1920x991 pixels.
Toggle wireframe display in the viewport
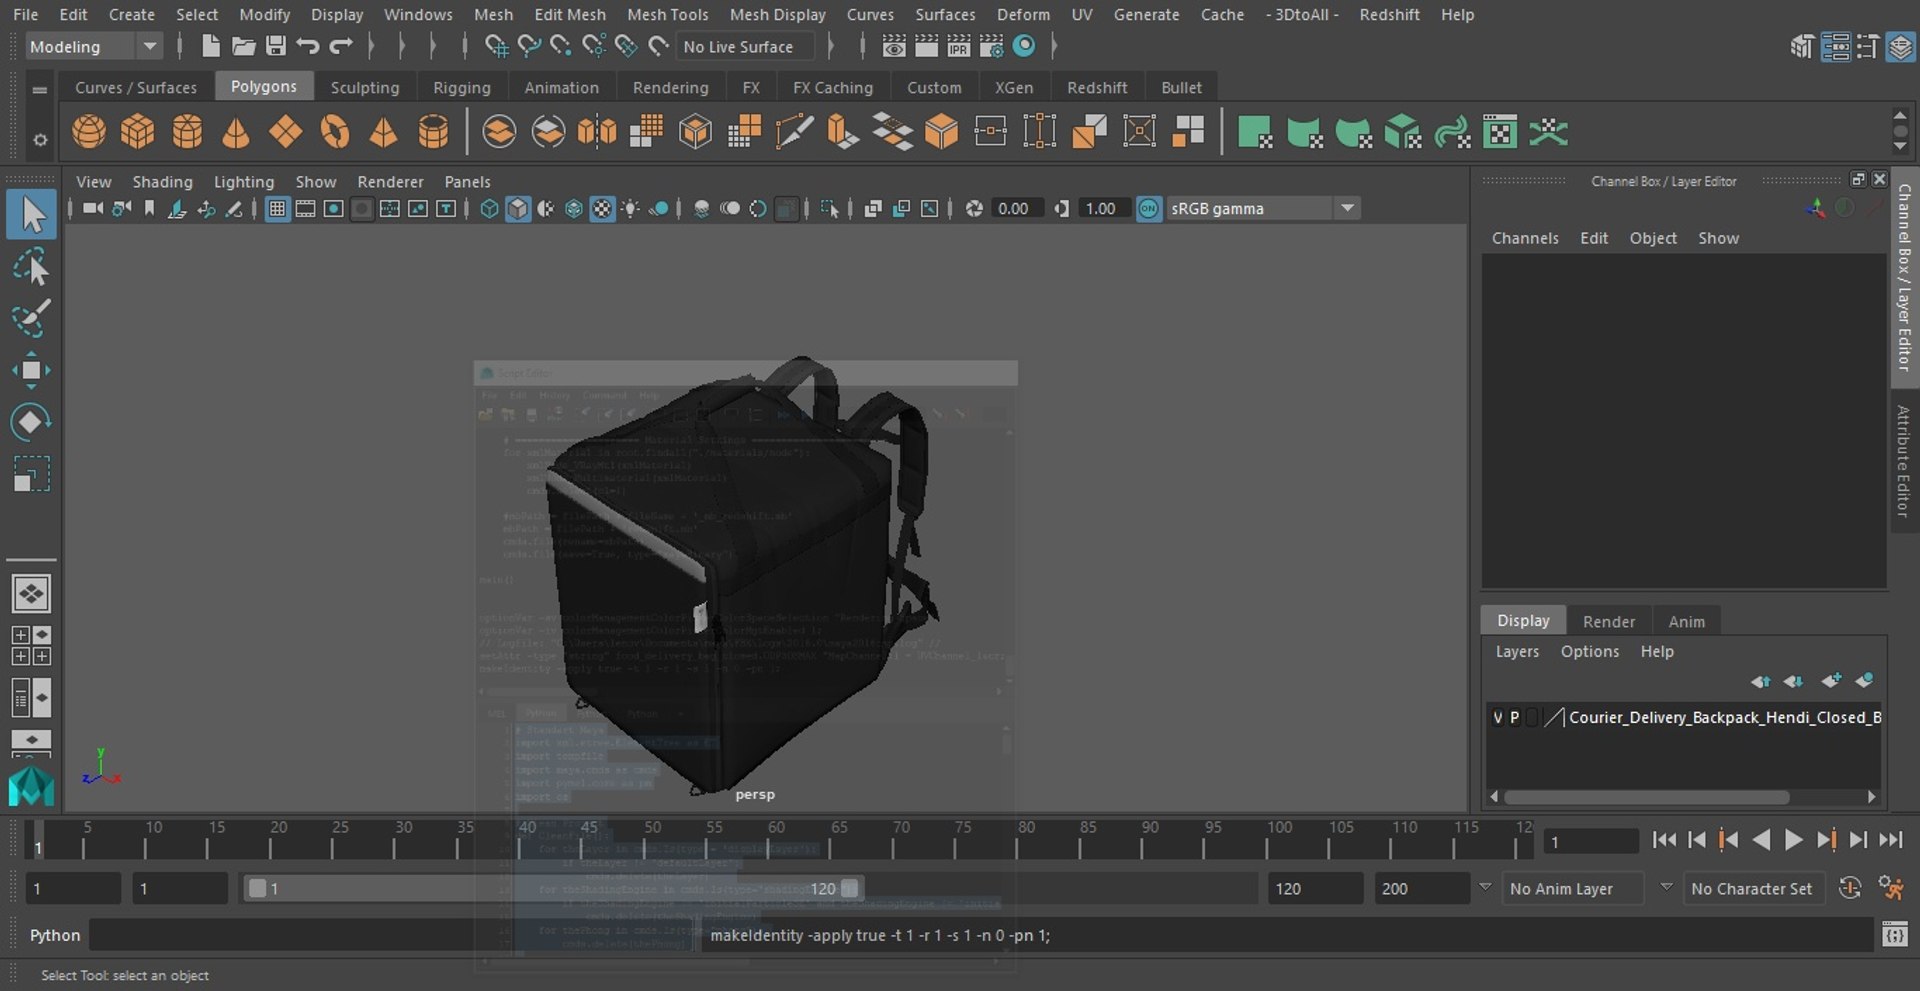489,208
